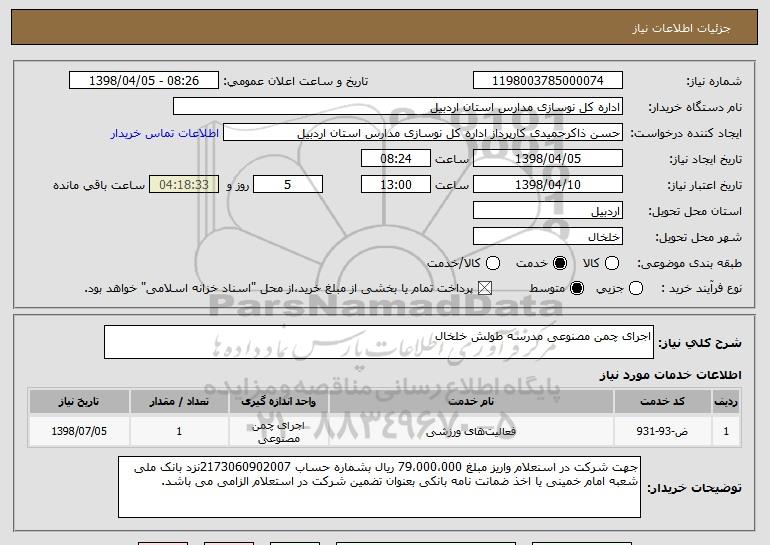Click the validity time field 13:00
Screen dimensions: 770x545
tap(396, 185)
